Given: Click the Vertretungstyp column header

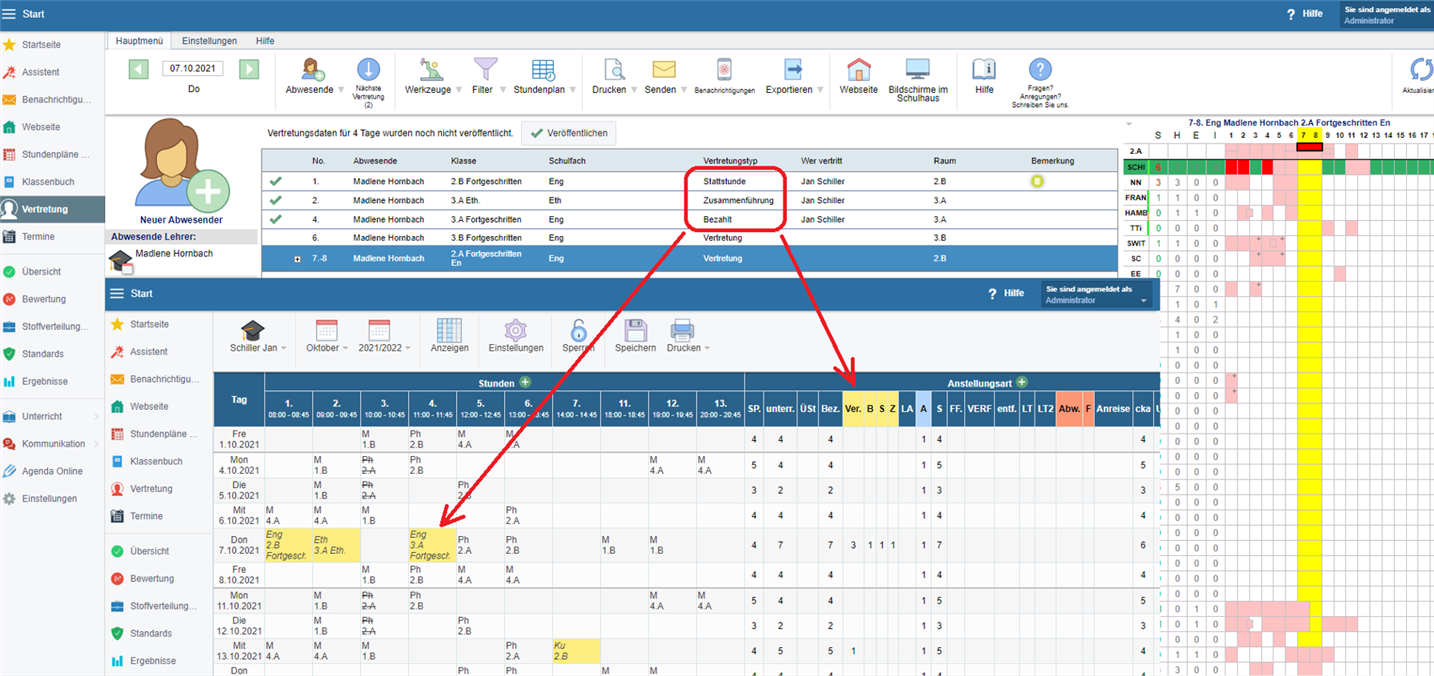Looking at the screenshot, I should coord(732,160).
